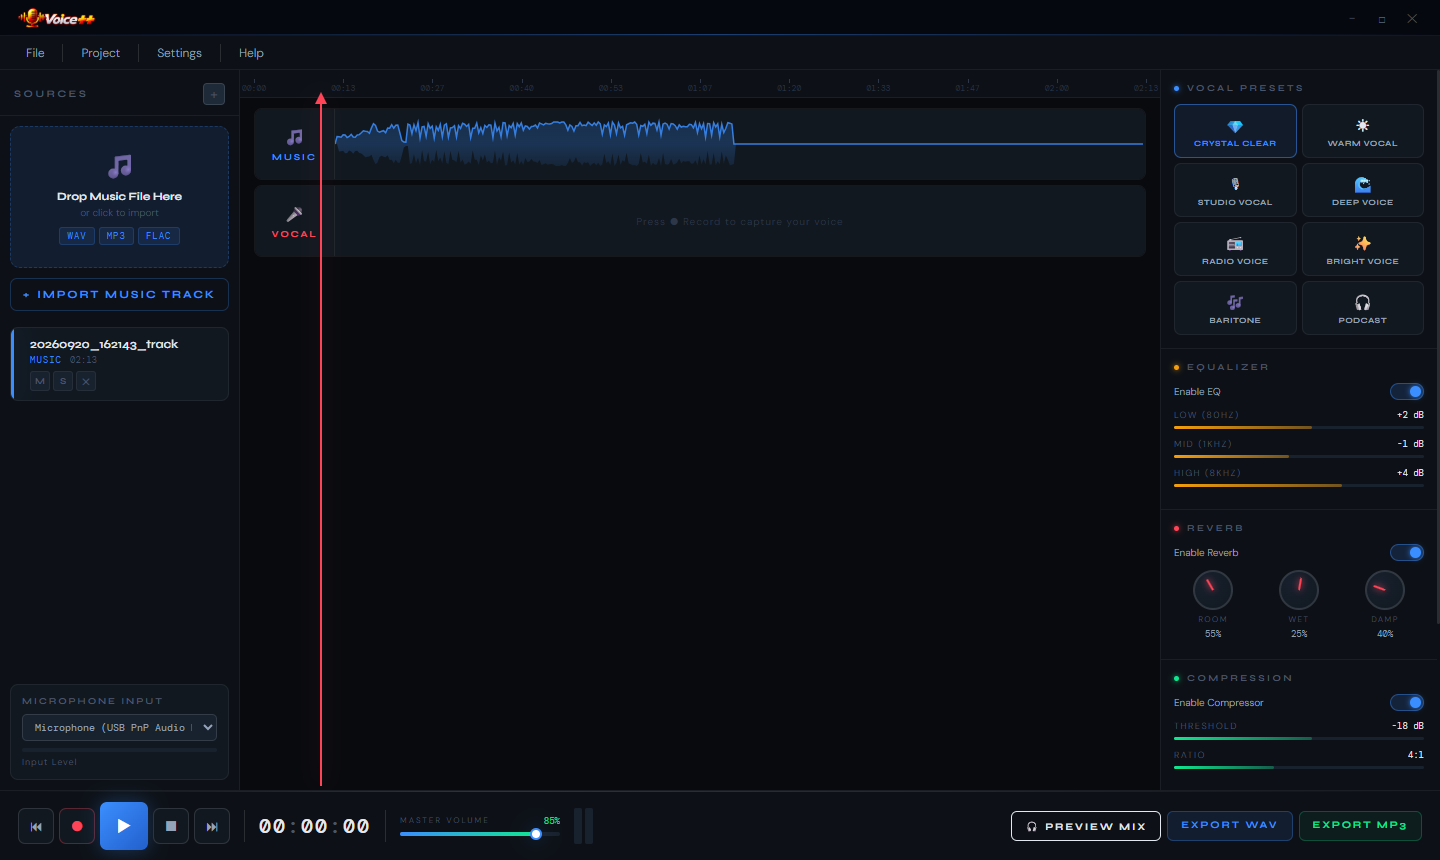The image size is (1440, 860).
Task: Select MP3 format badge
Action: 116,236
